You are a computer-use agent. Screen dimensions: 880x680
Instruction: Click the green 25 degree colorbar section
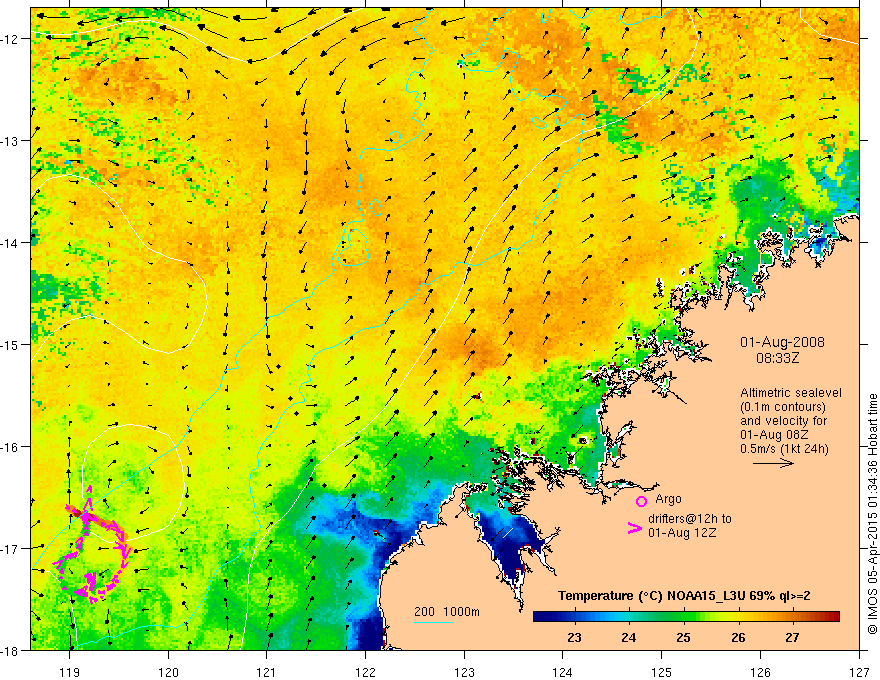[682, 617]
